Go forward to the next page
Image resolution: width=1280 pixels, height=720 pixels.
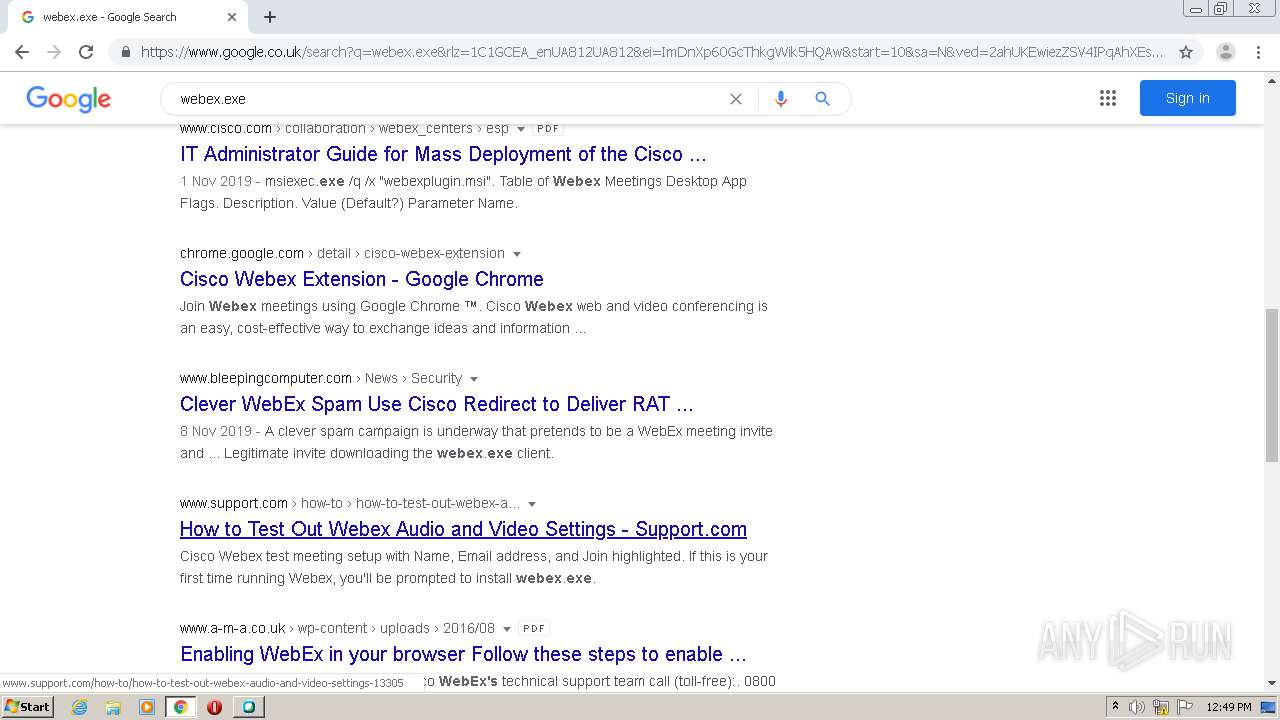pyautogui.click(x=54, y=52)
